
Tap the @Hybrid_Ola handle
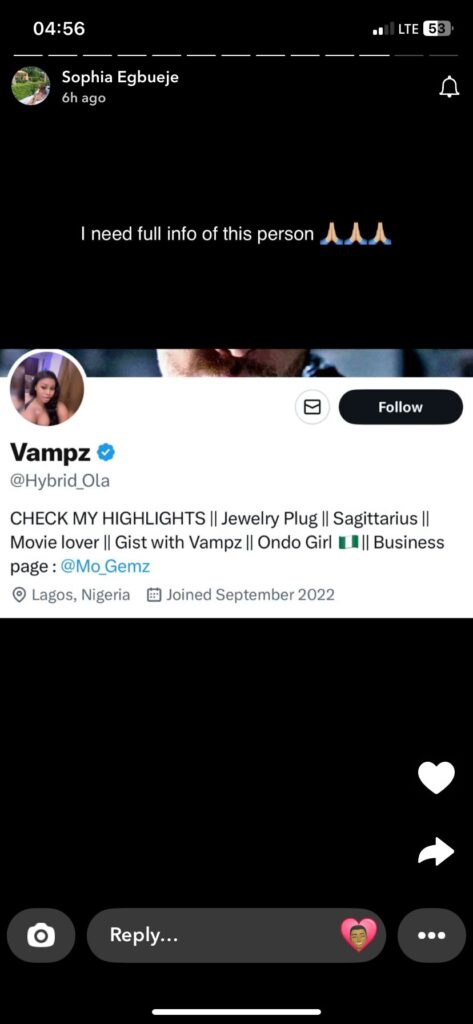click(x=60, y=481)
